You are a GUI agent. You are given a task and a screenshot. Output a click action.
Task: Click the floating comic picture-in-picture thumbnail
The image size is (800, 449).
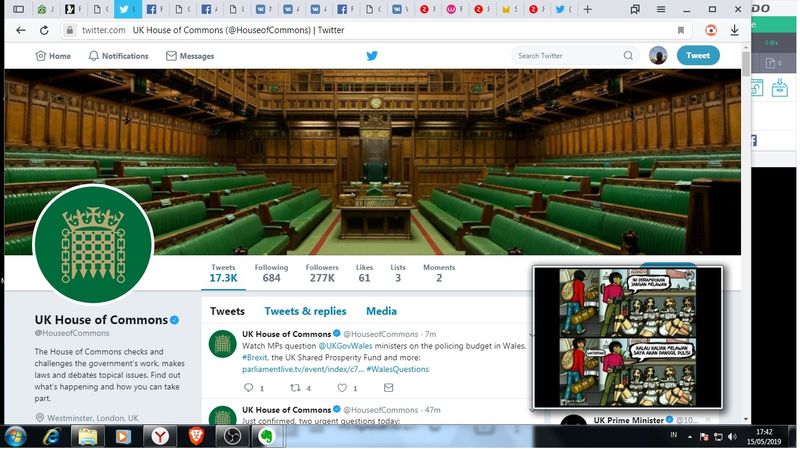(628, 337)
